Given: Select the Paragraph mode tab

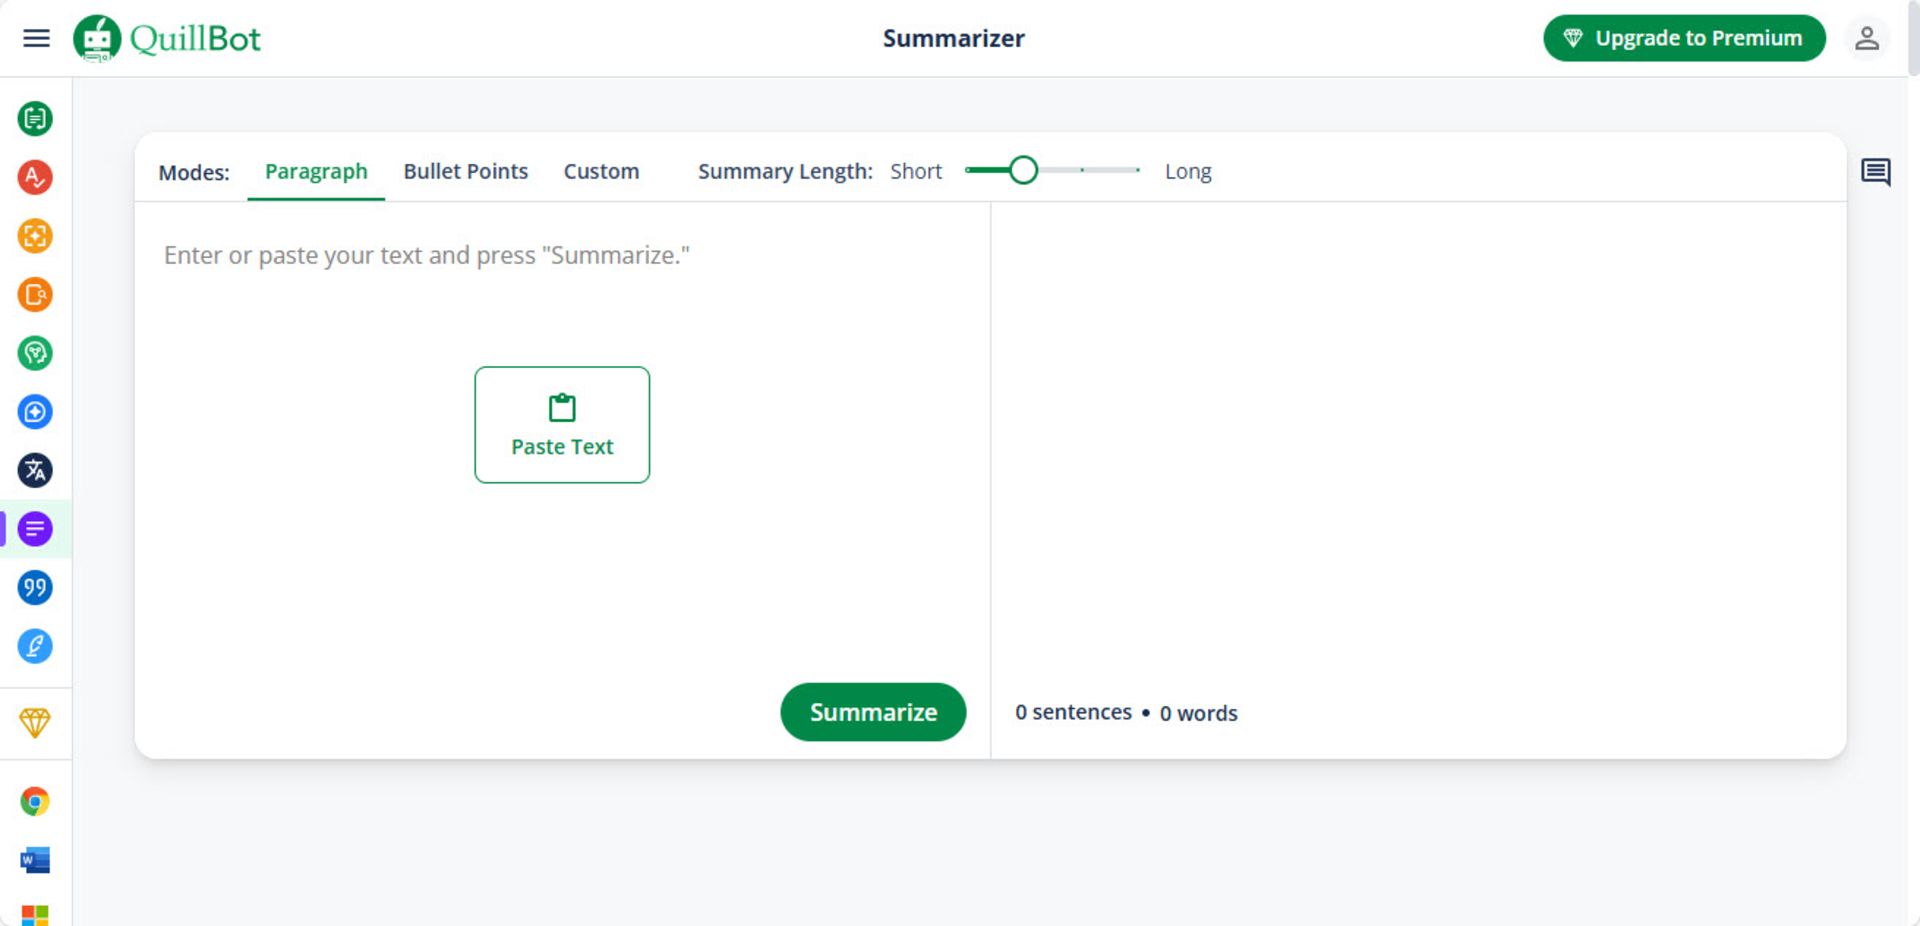Looking at the screenshot, I should tap(316, 172).
